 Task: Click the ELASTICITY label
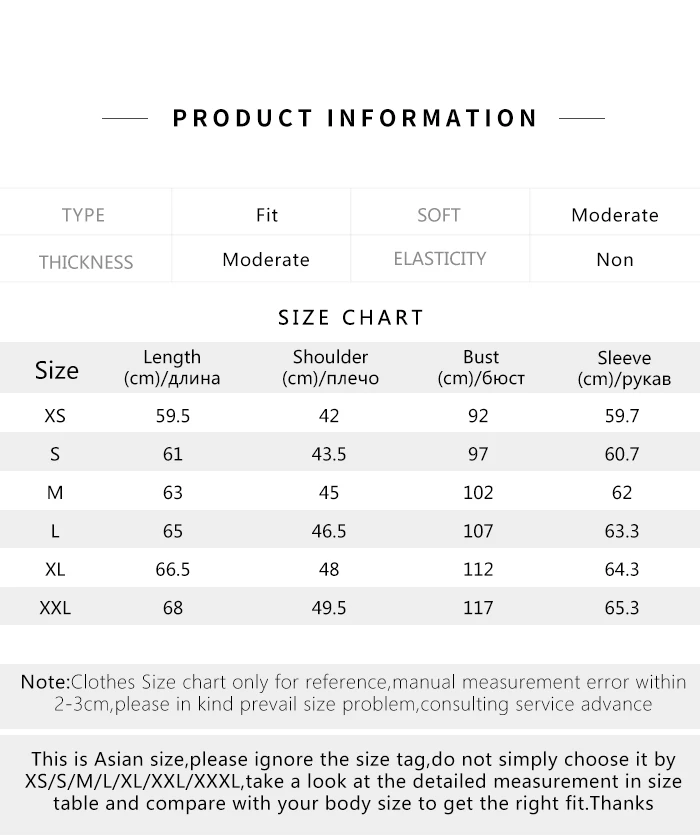[440, 259]
